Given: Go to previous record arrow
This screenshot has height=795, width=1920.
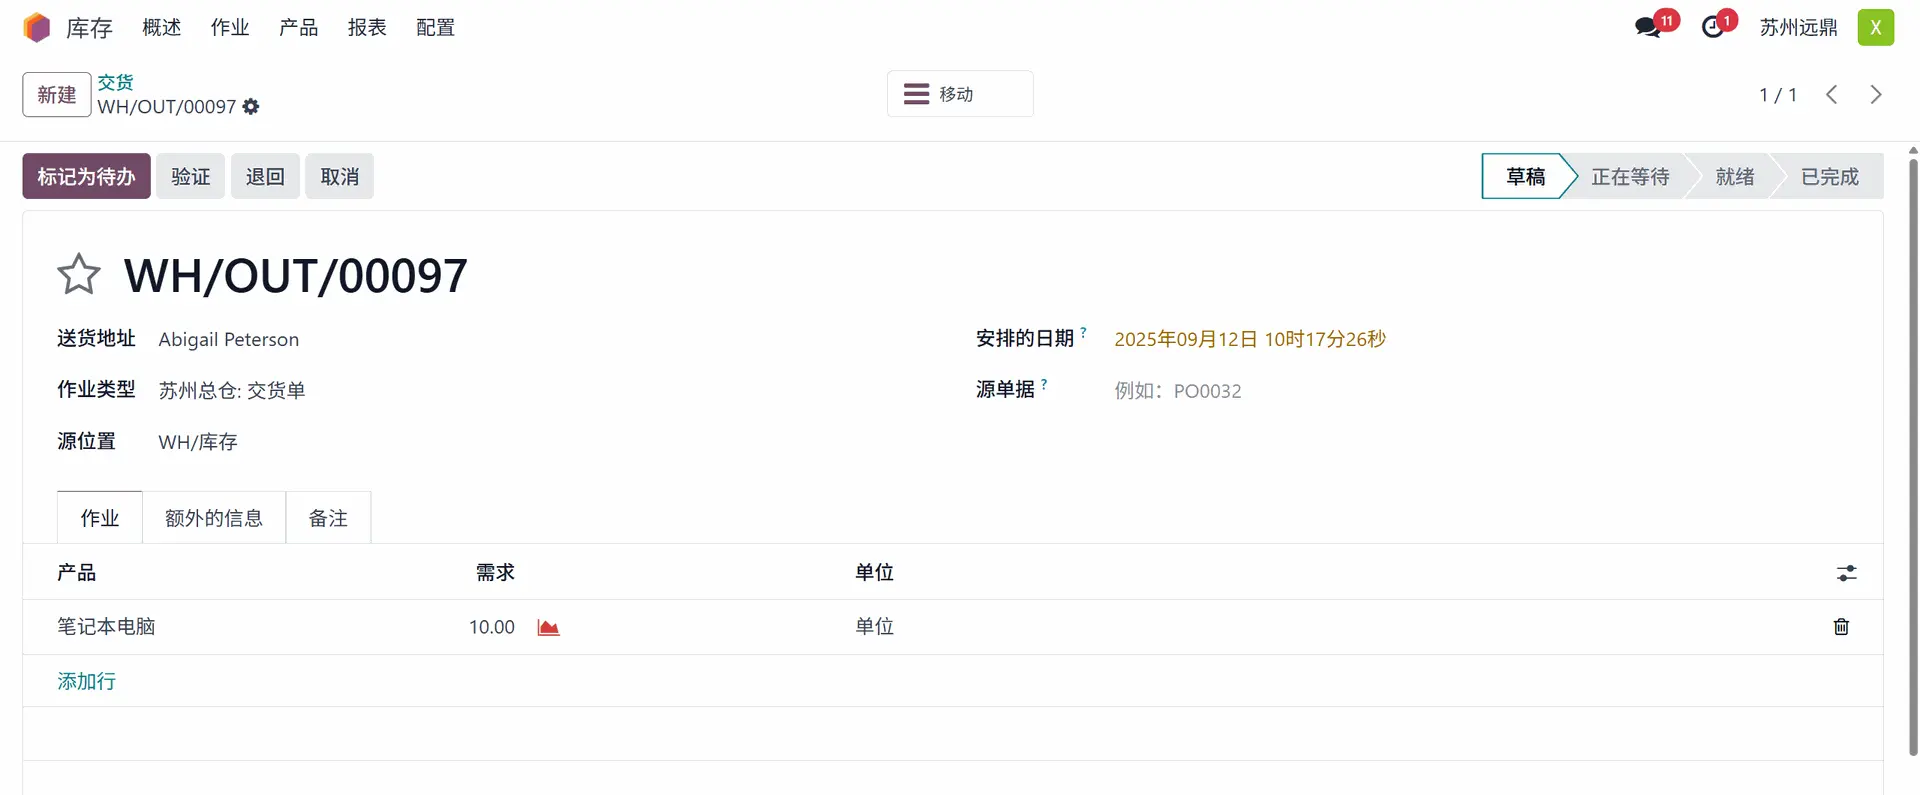Looking at the screenshot, I should click(x=1831, y=94).
